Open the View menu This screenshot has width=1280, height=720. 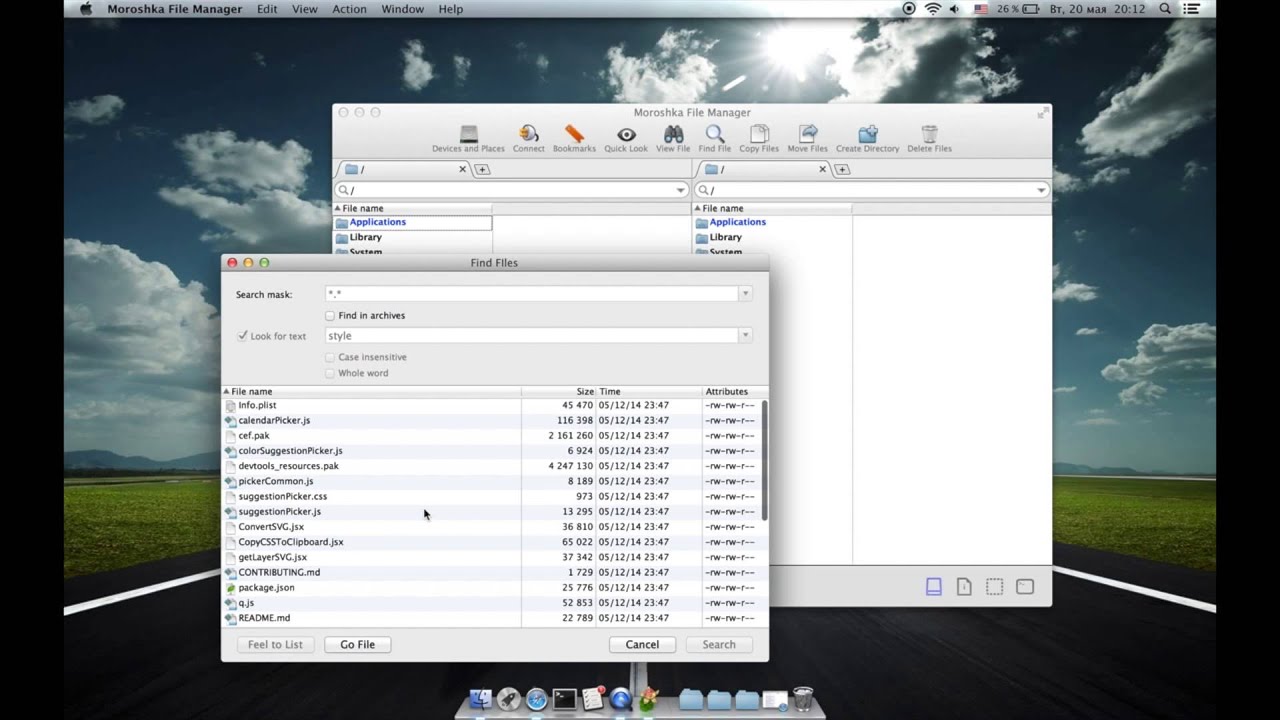click(x=305, y=9)
